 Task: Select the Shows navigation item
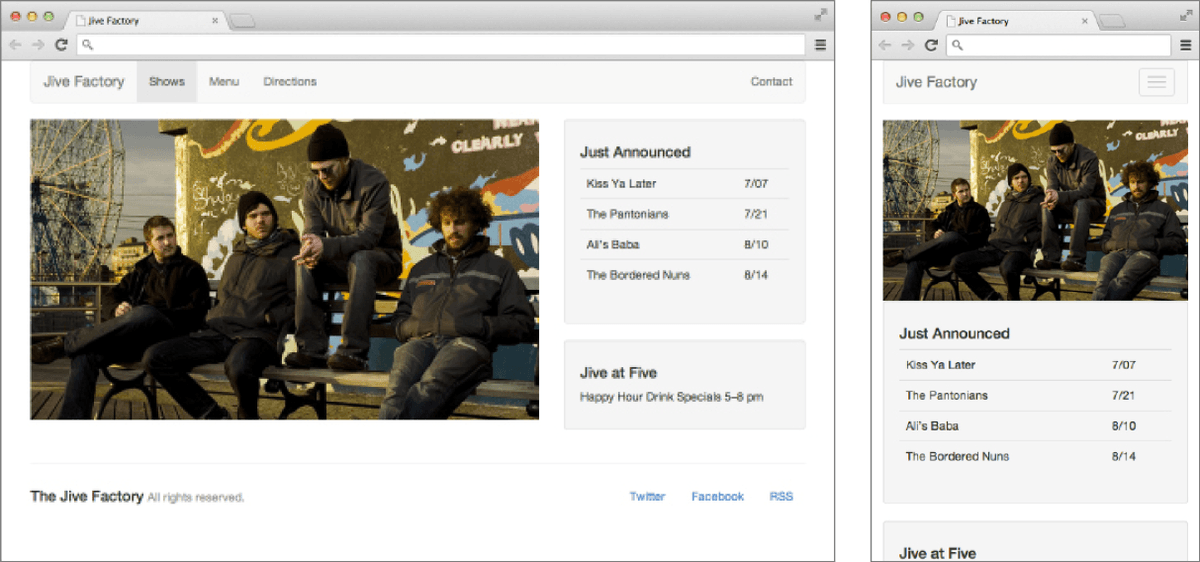pos(167,82)
